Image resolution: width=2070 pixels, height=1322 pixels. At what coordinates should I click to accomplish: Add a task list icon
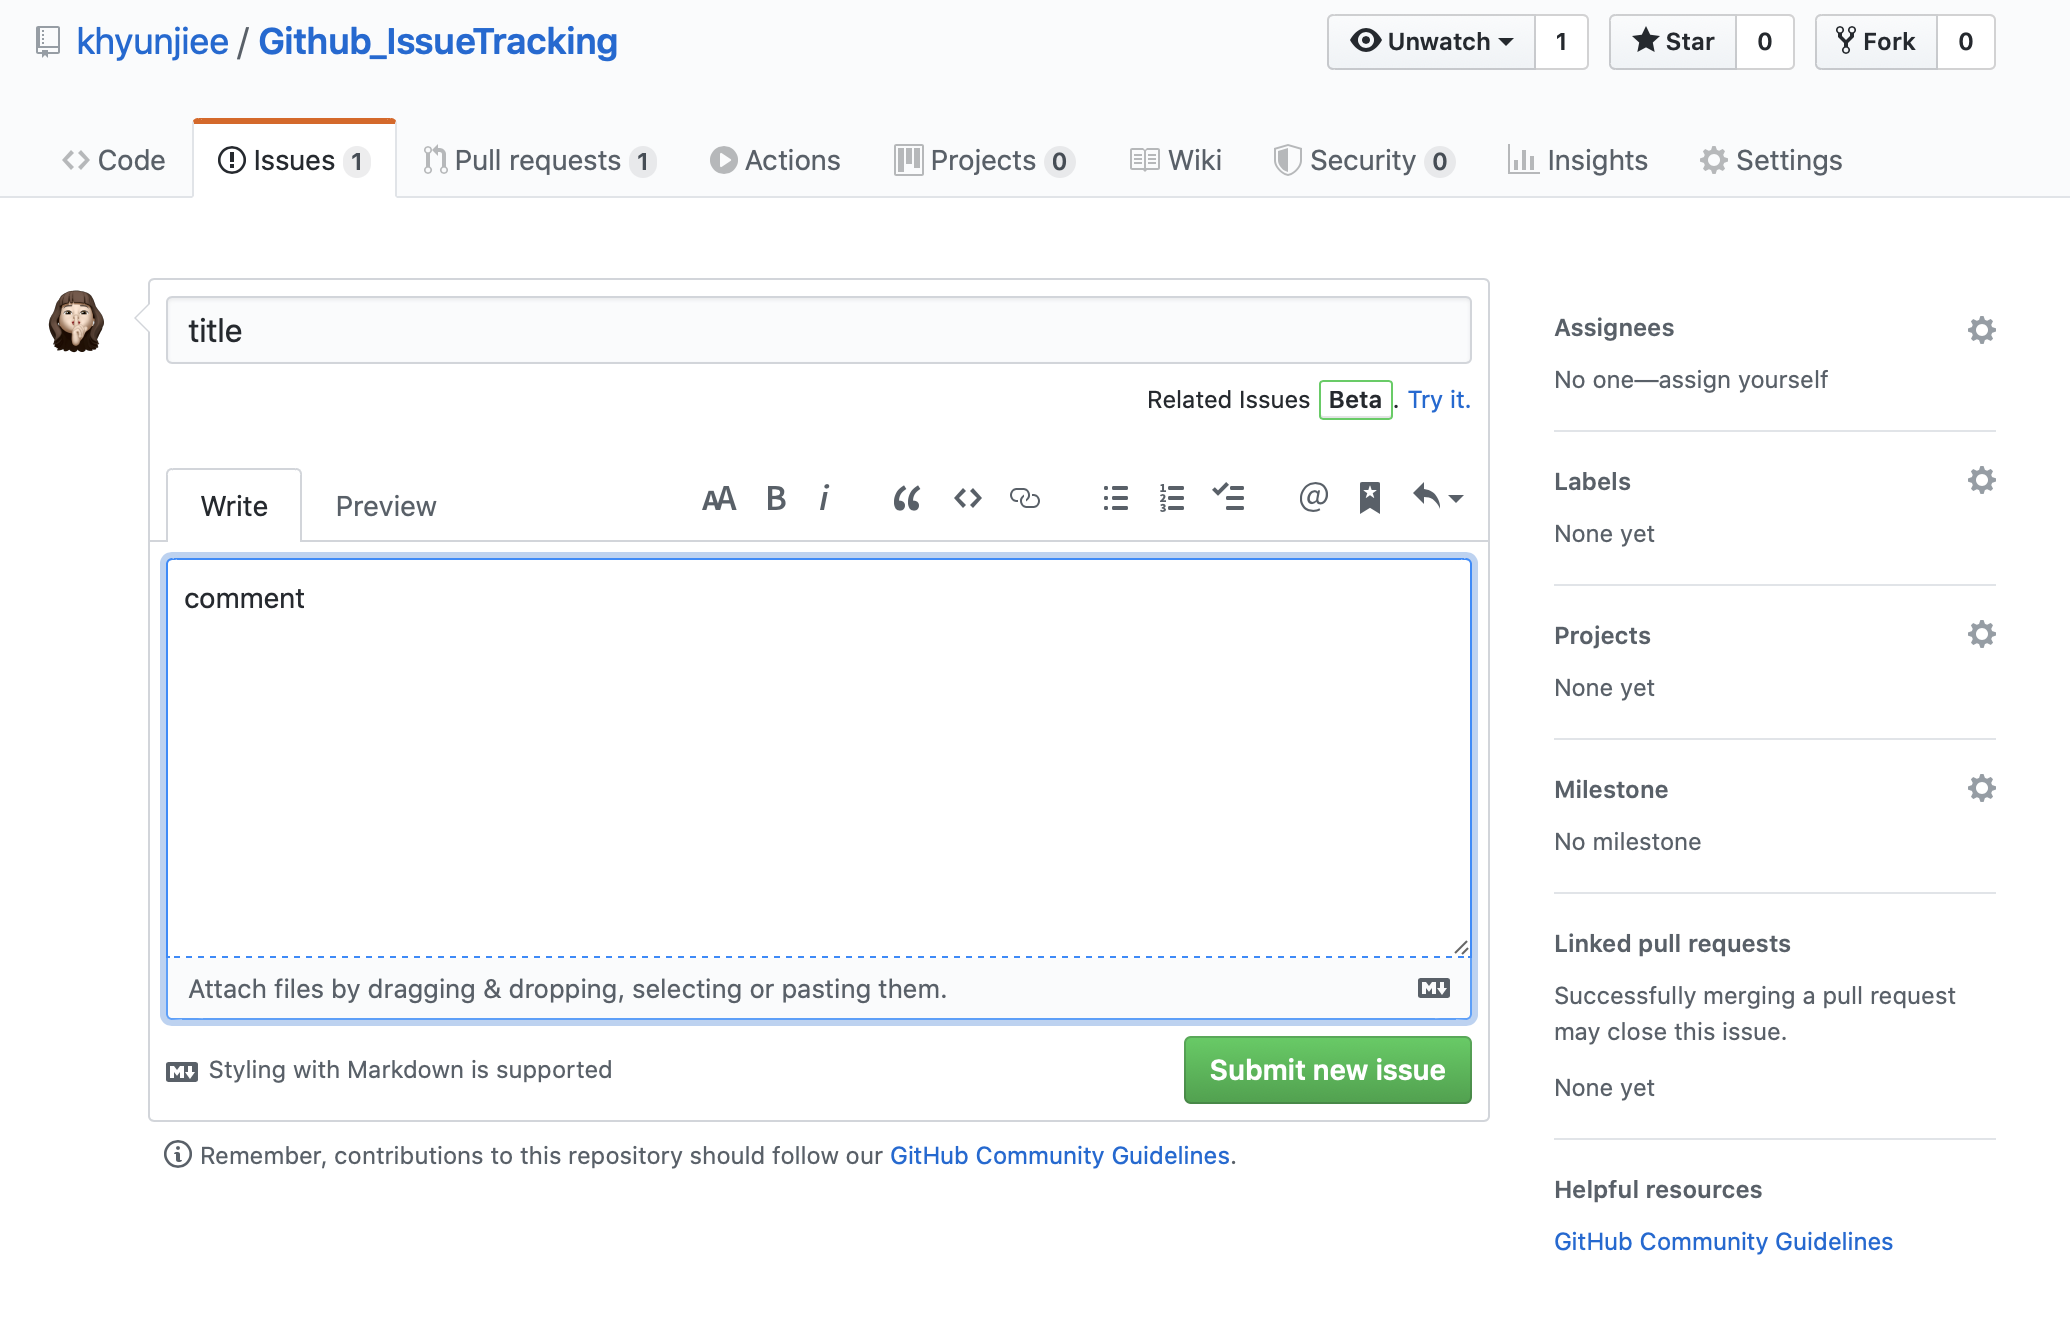coord(1228,498)
